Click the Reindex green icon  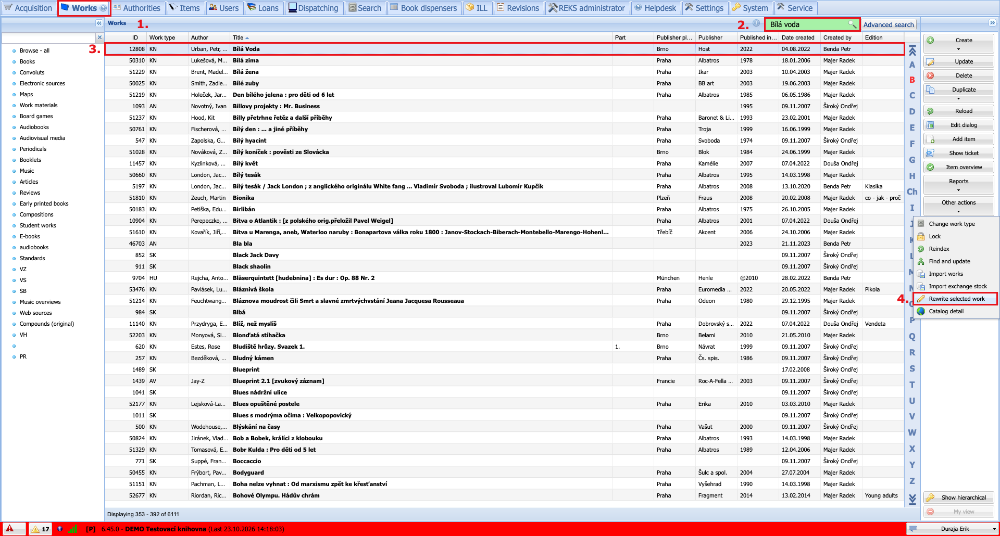pyautogui.click(x=920, y=249)
